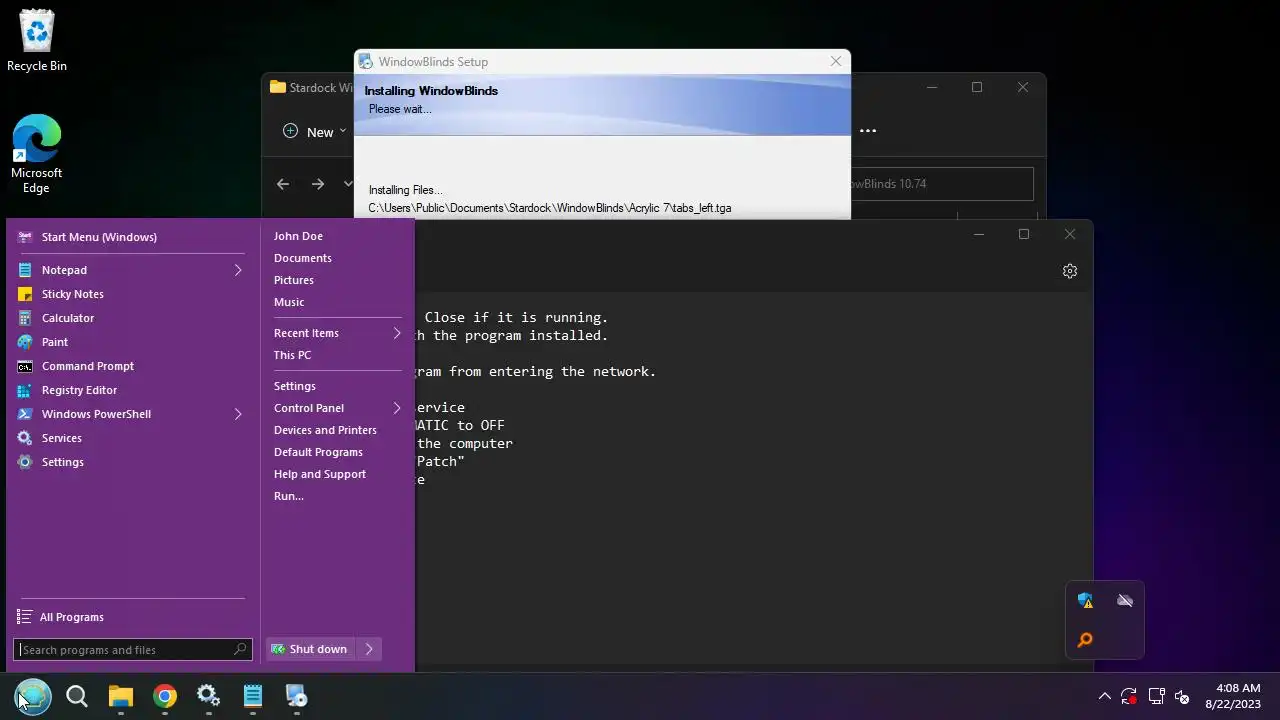Open the New dropdown in Explorer
The width and height of the screenshot is (1280, 720).
[315, 131]
